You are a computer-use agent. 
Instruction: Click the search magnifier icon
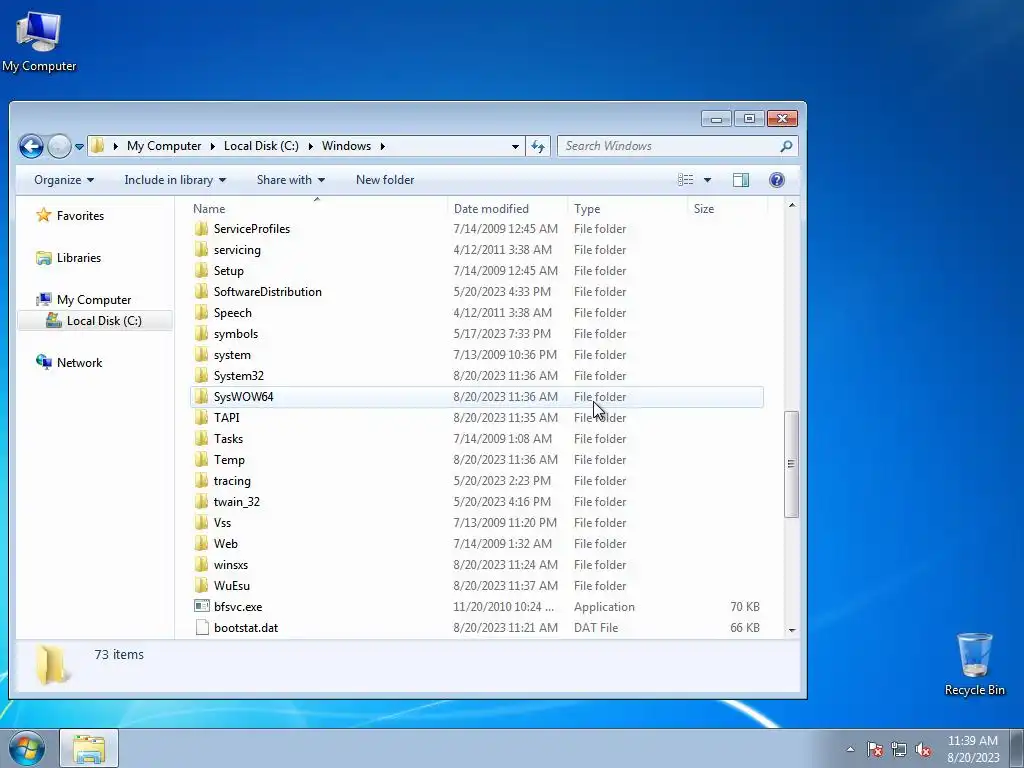[786, 146]
